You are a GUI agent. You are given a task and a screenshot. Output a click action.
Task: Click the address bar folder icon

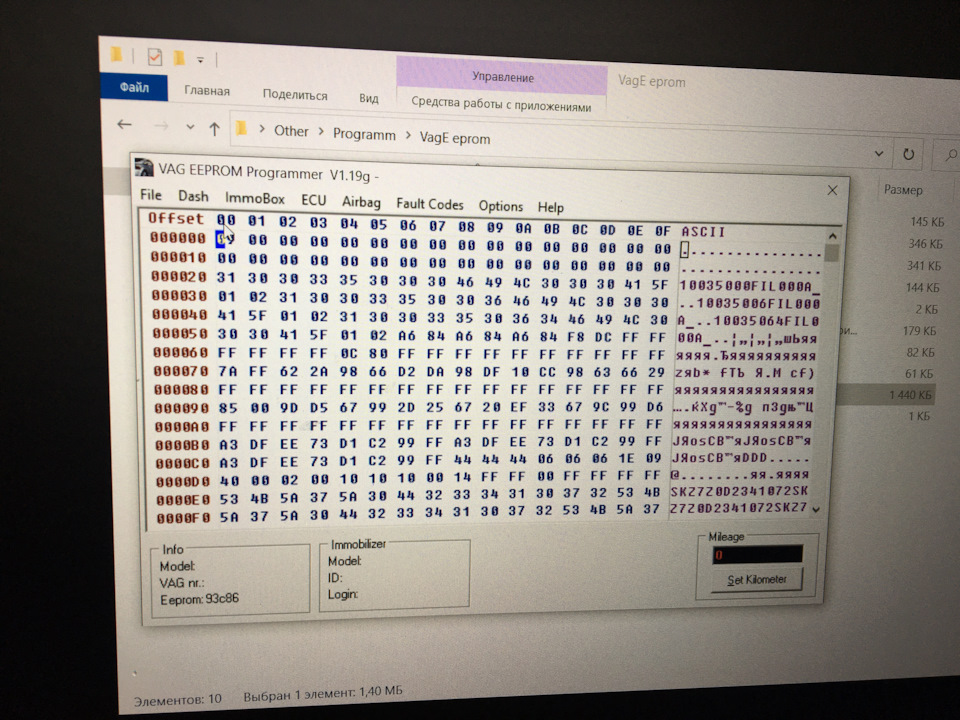[x=241, y=128]
